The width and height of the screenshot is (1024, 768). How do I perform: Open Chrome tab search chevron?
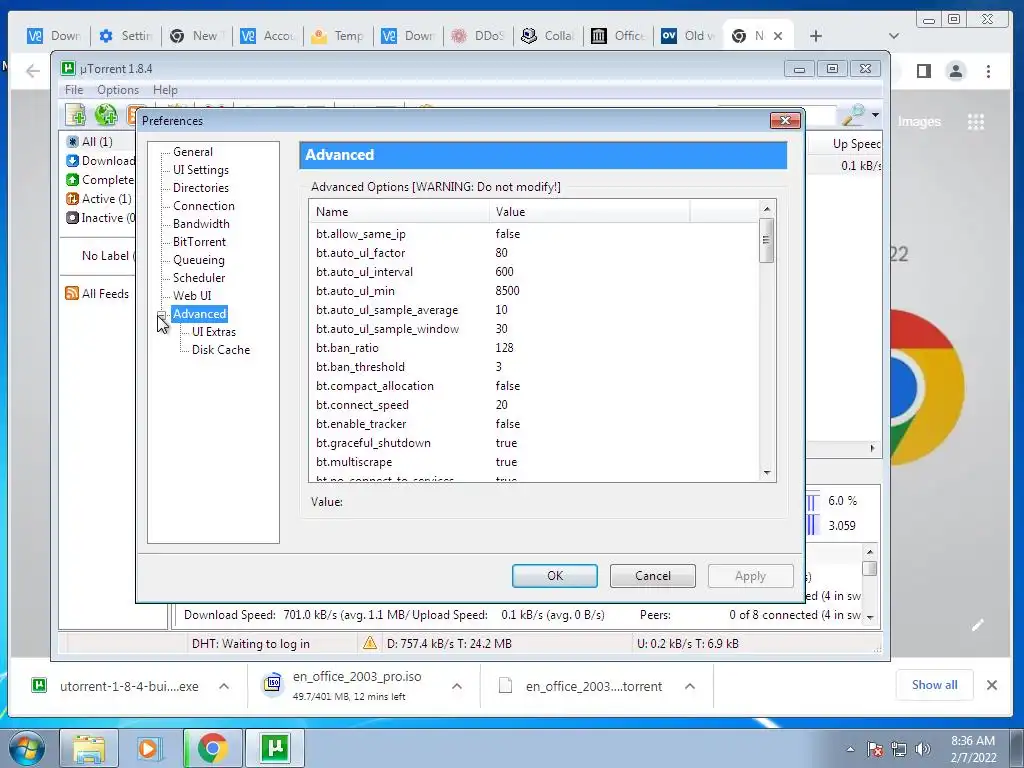(x=894, y=36)
